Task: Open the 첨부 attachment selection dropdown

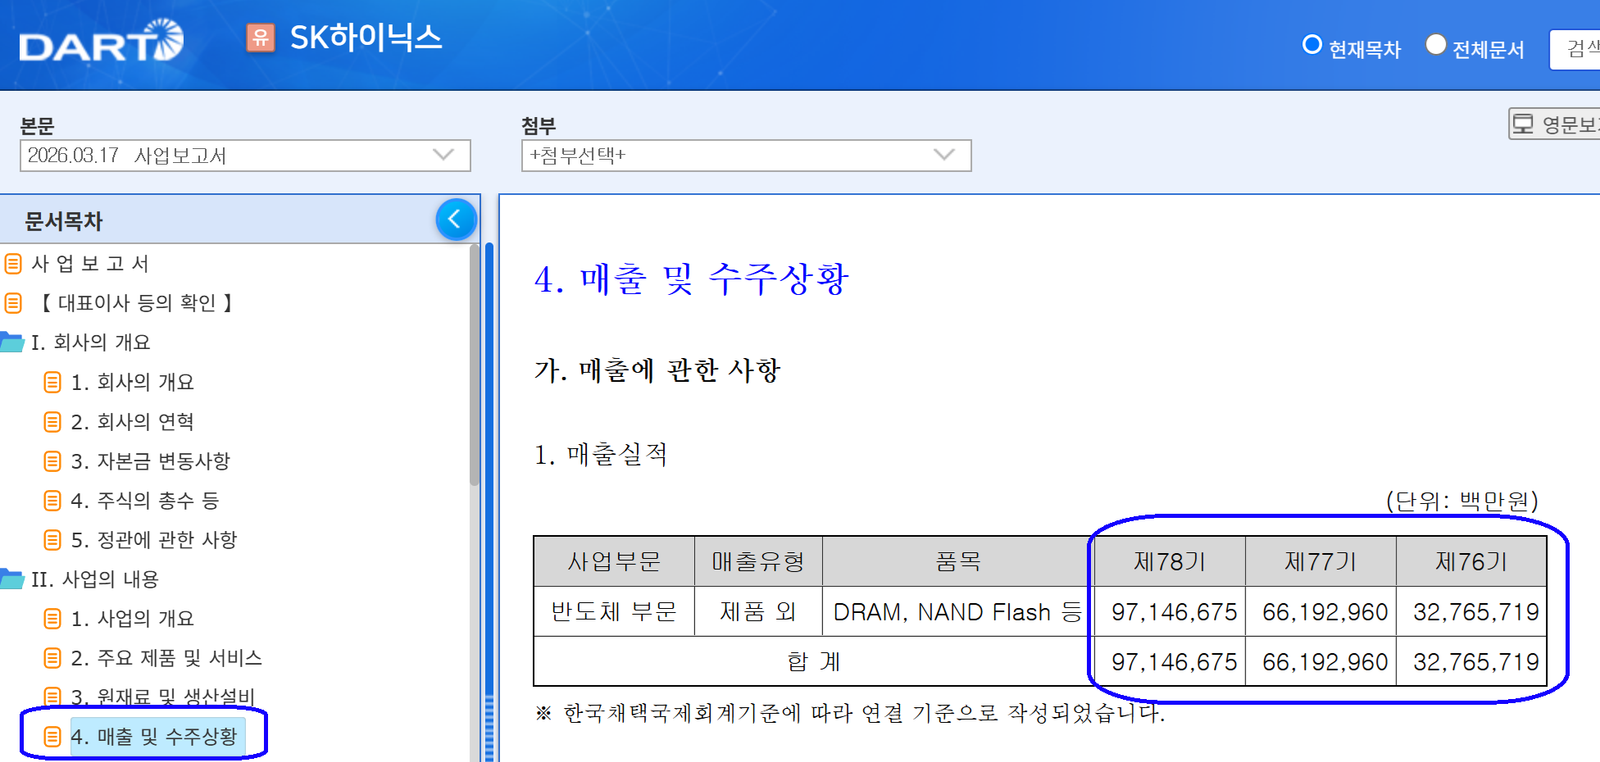Action: 746,155
